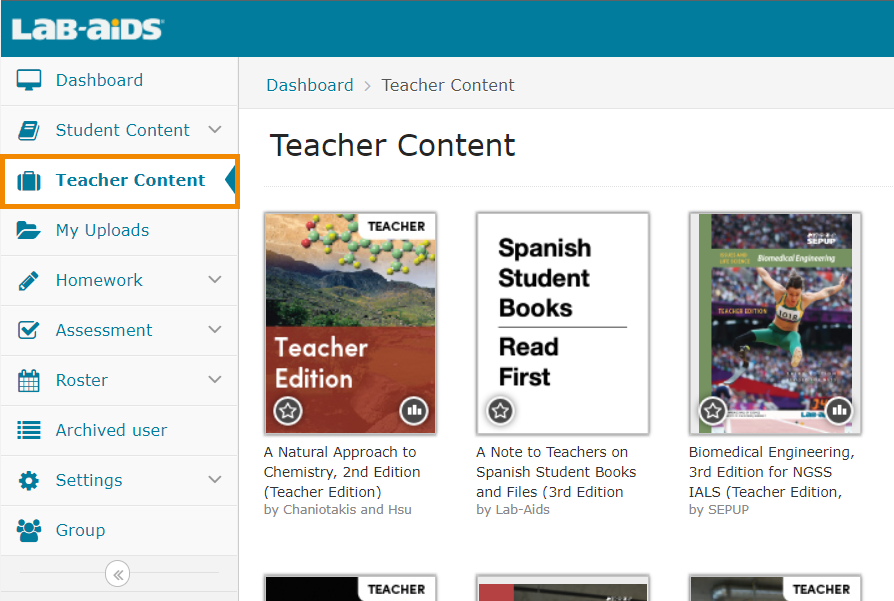Open Archived user menu item
This screenshot has width=894, height=601.
point(111,430)
